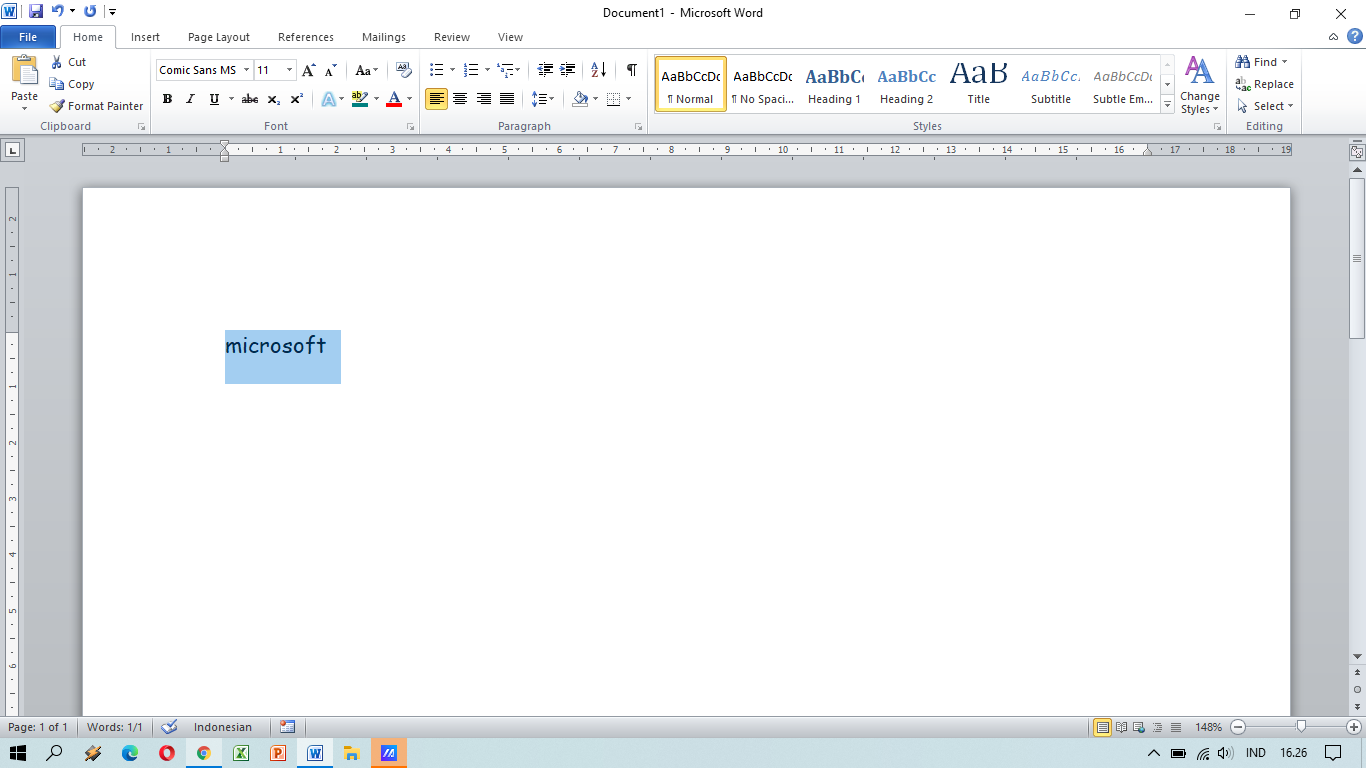Toggle the ruler button above scrollbar

pos(1357,153)
